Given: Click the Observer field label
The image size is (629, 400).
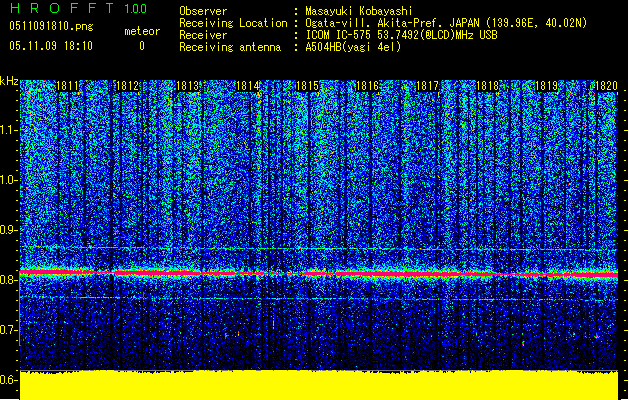Looking at the screenshot, I should [x=203, y=11].
